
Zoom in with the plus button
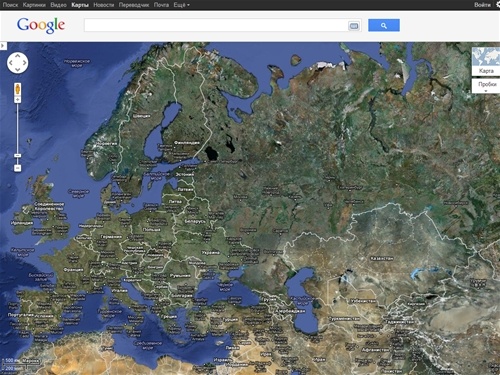click(17, 100)
